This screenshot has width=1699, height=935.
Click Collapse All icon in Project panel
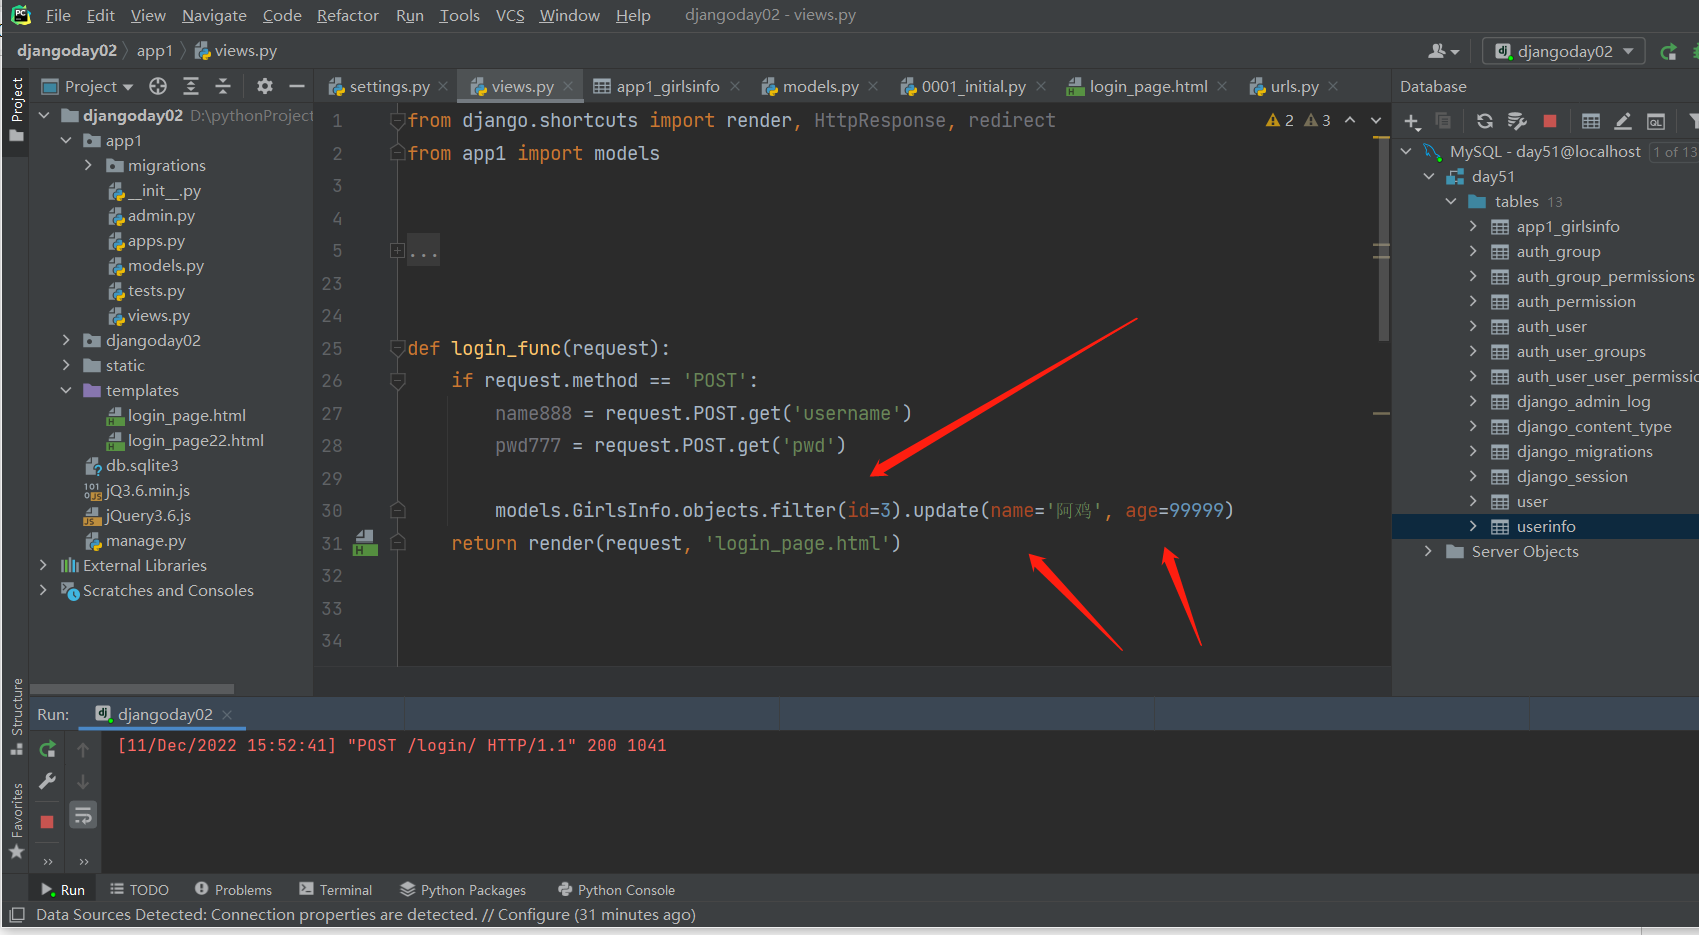223,87
